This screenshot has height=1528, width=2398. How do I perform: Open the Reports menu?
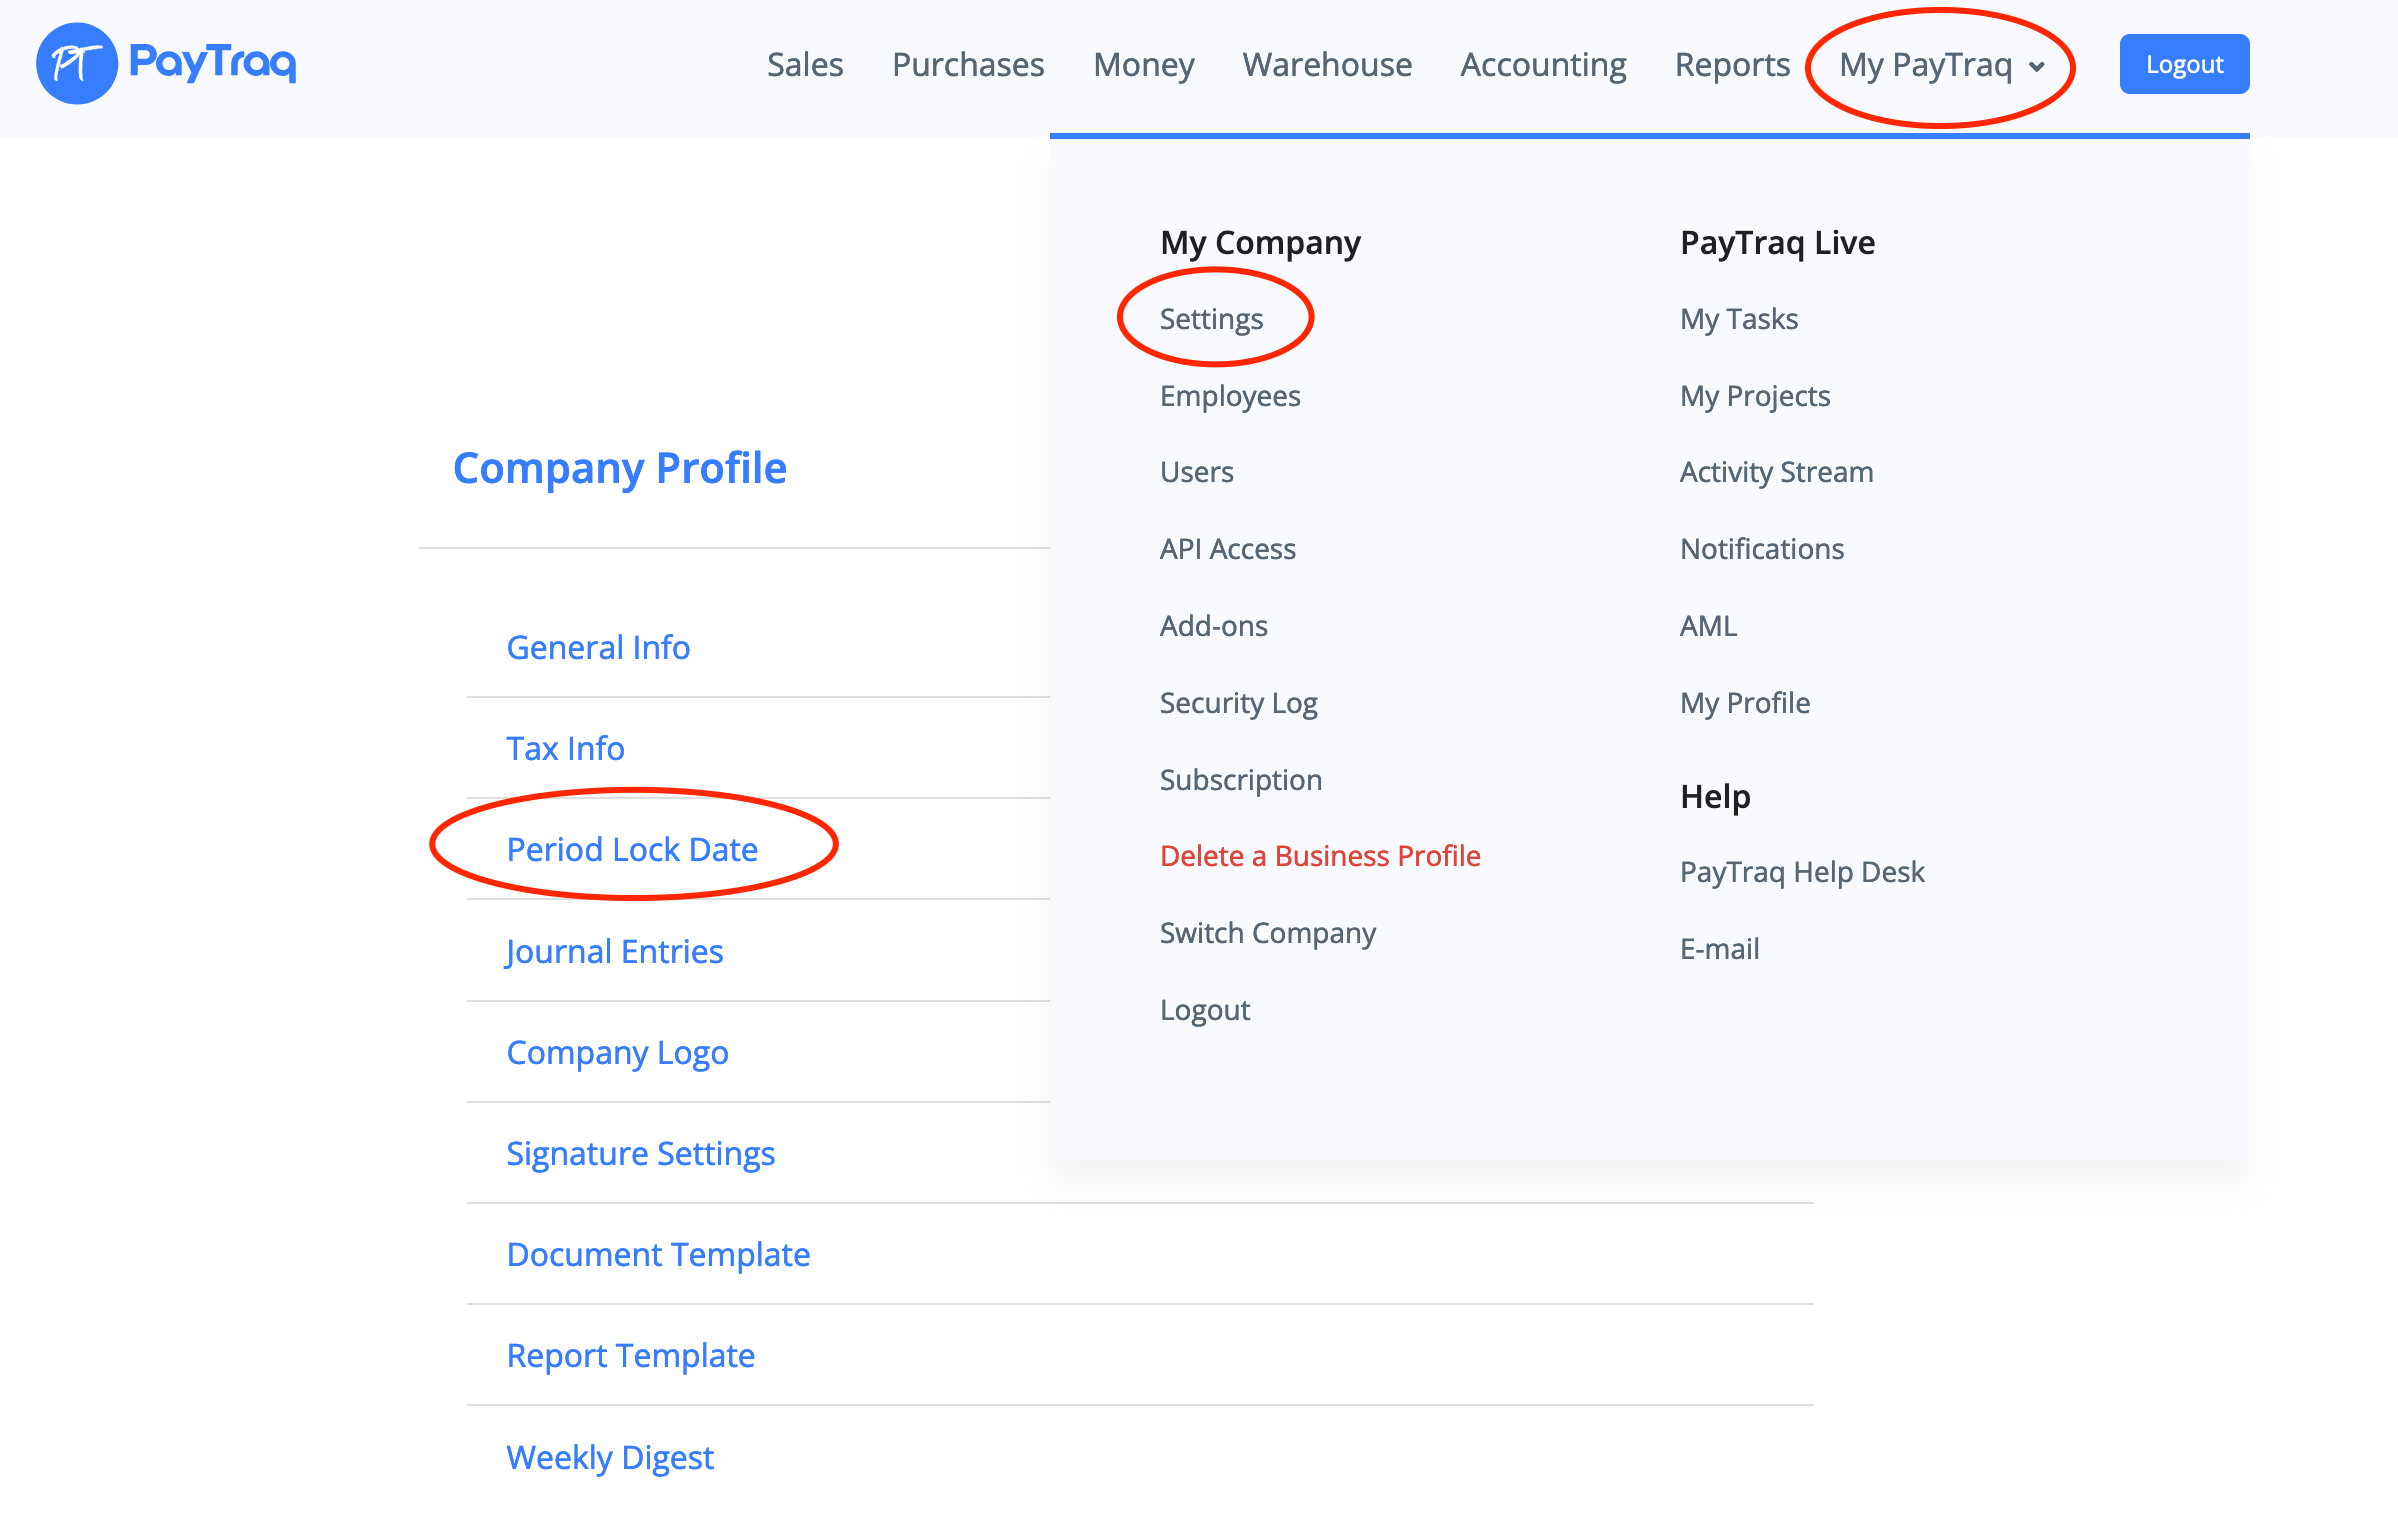tap(1731, 65)
